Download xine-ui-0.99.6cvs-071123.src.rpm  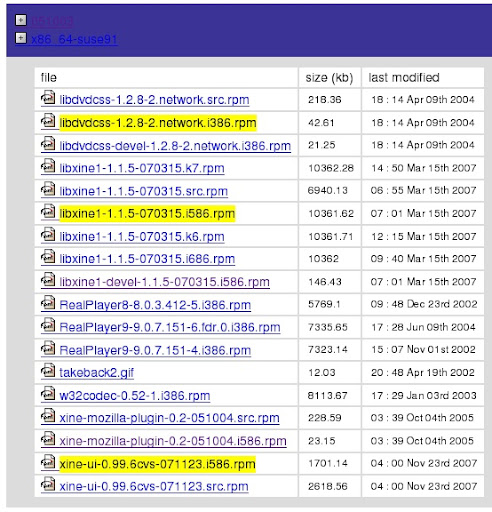pyautogui.click(x=154, y=487)
